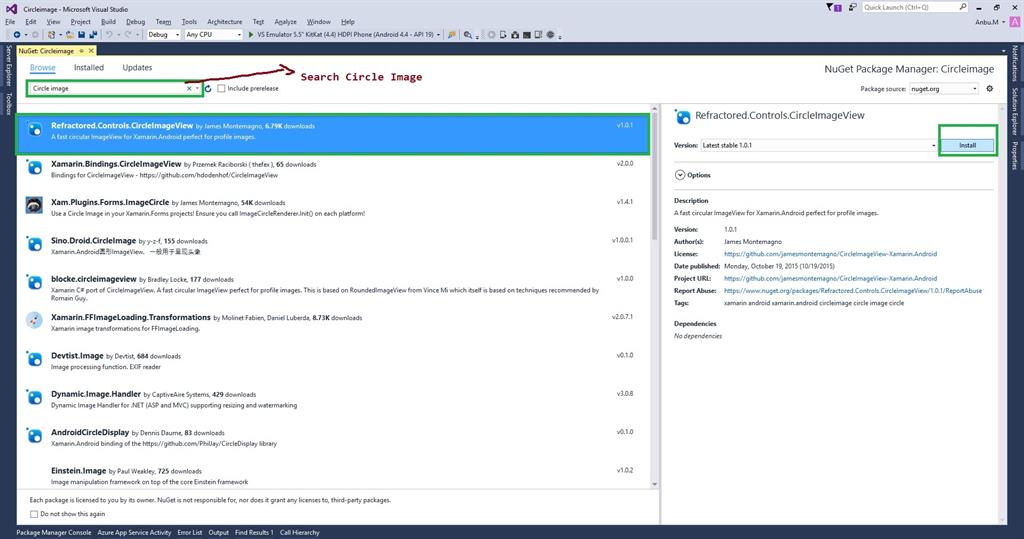Switch to the Installed tab
This screenshot has width=1024, height=539.
[89, 67]
